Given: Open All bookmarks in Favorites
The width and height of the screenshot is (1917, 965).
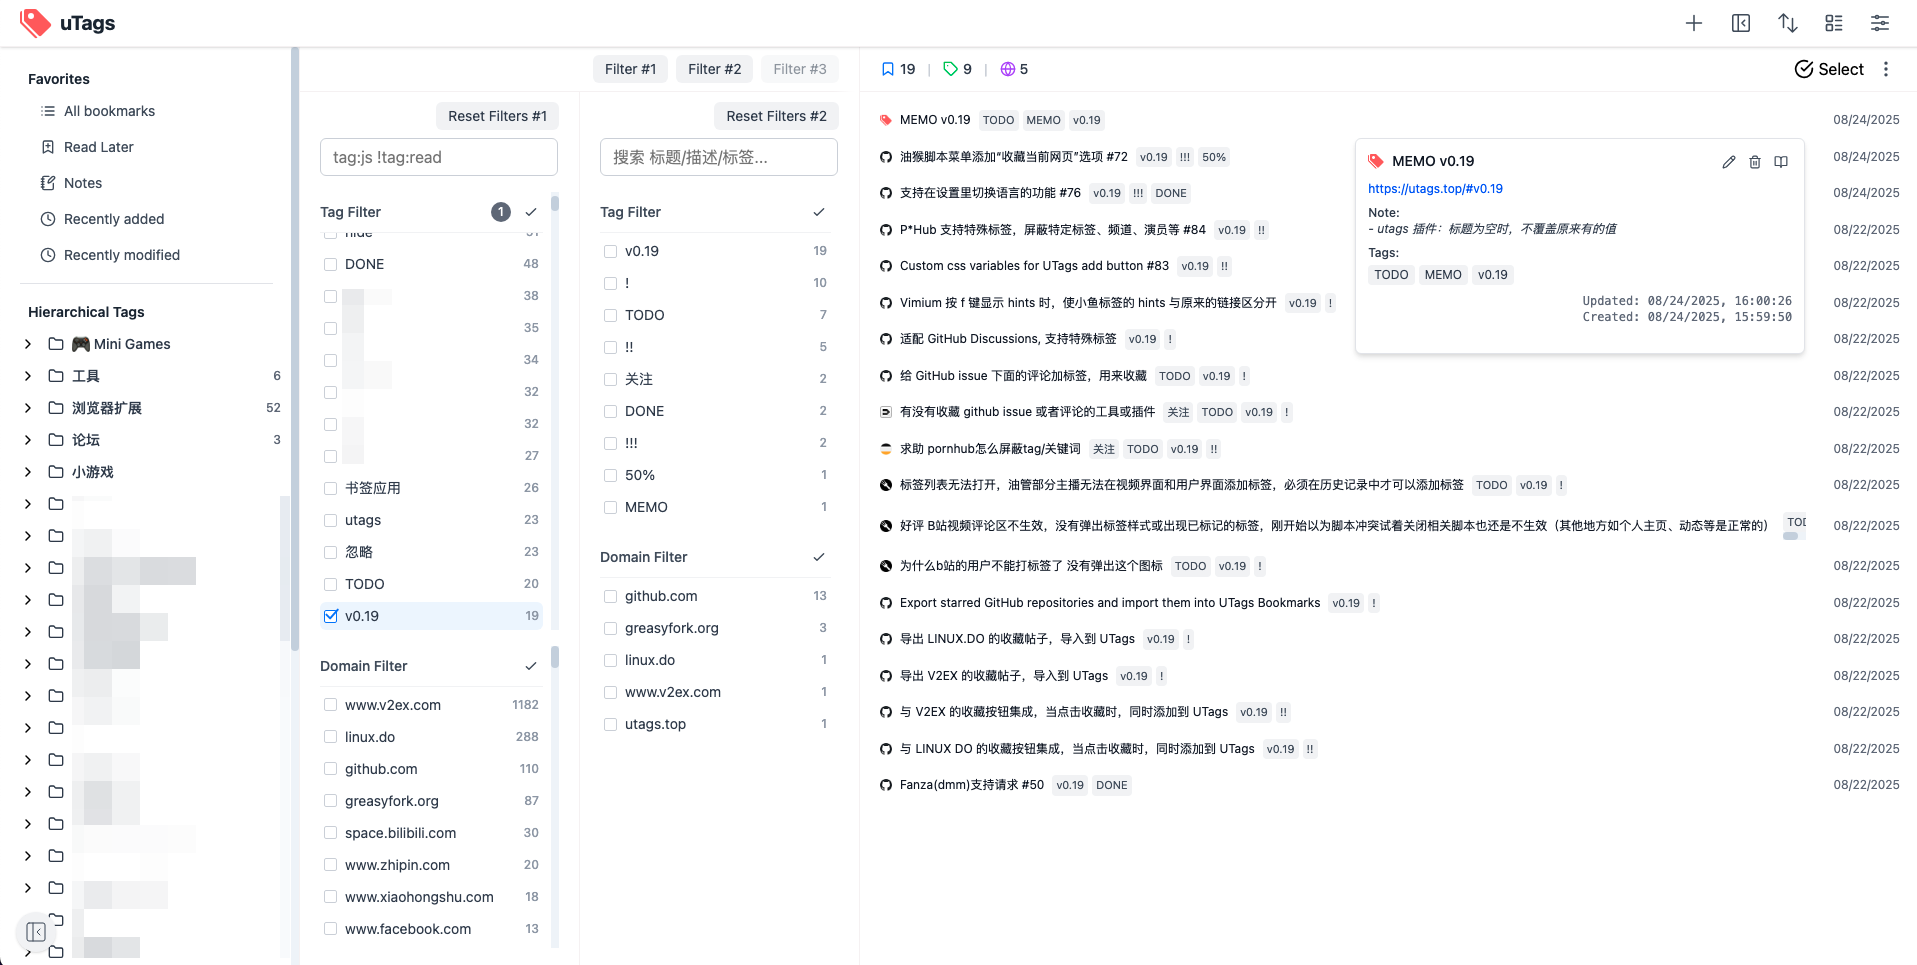Looking at the screenshot, I should (x=109, y=111).
